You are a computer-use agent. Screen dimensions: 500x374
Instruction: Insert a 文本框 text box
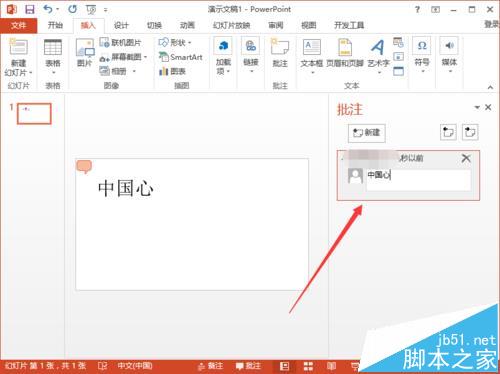point(312,56)
